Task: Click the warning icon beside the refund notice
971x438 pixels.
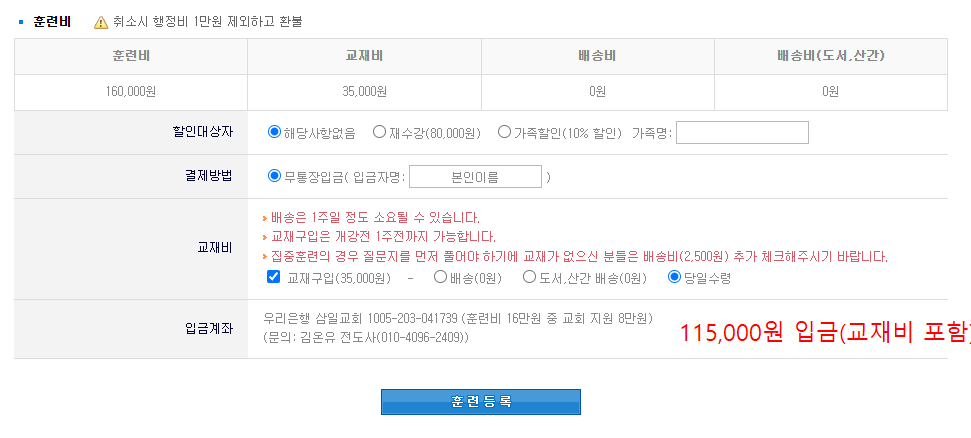Action: tap(100, 21)
